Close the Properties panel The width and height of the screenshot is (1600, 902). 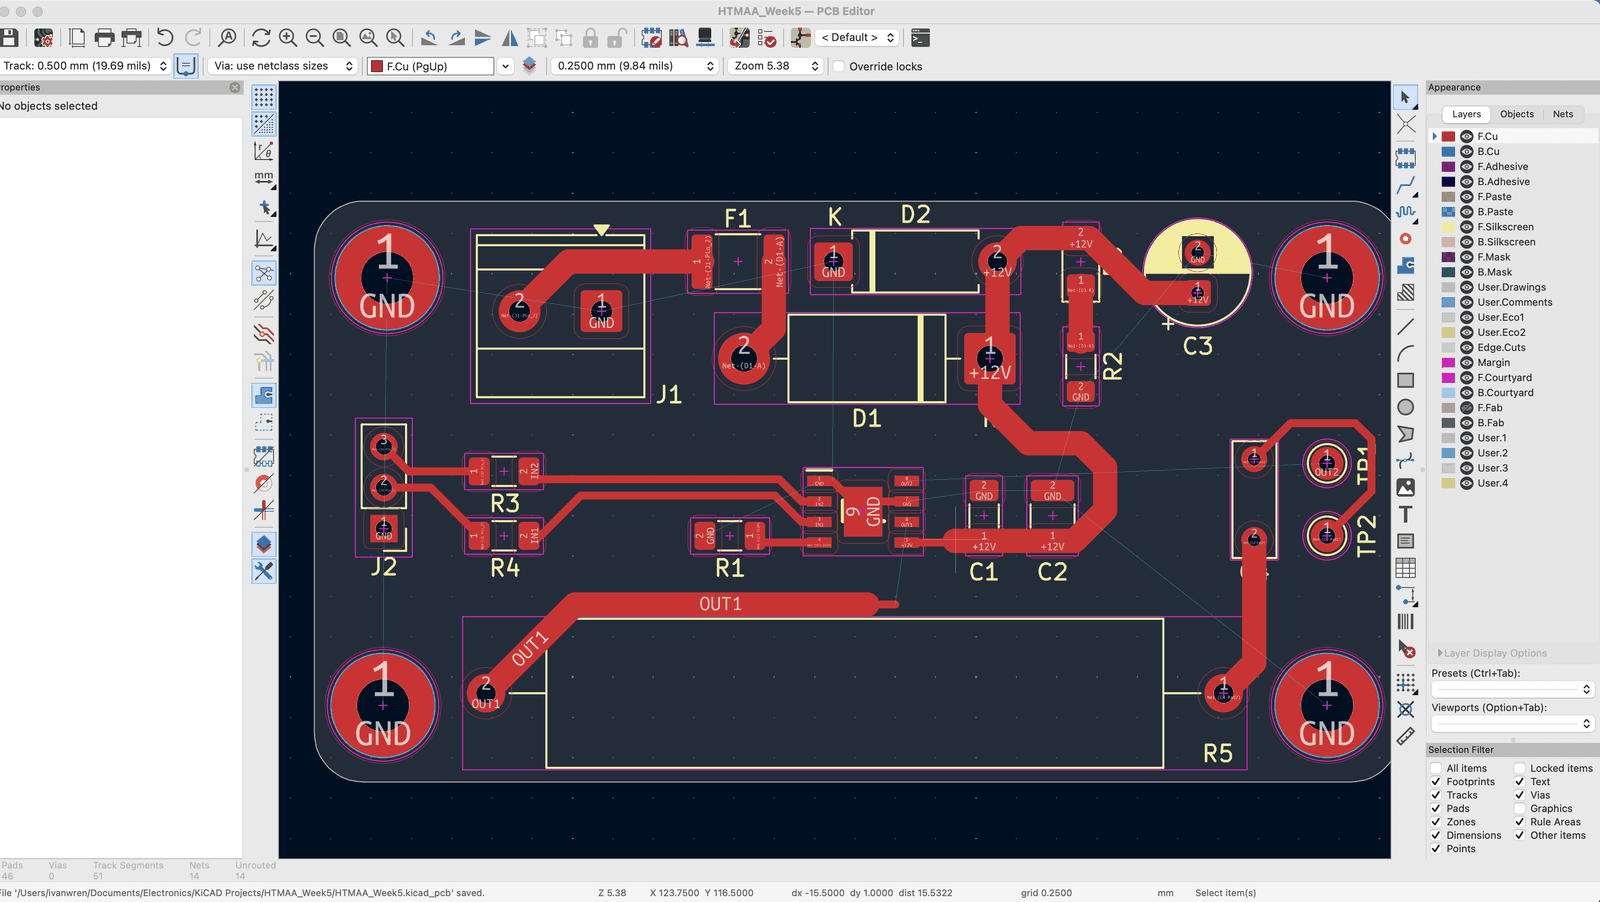pos(235,88)
